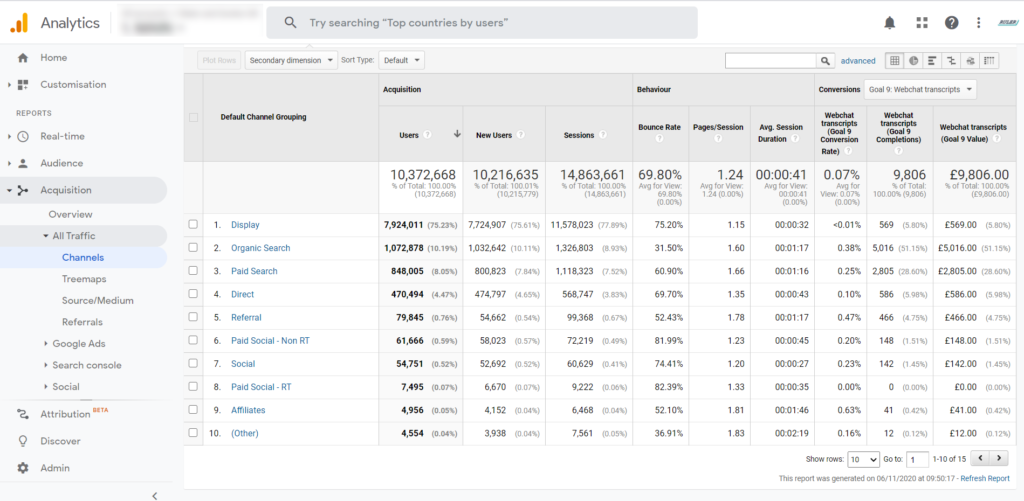Screen dimensions: 1024x501
Task: Open the Goal 9 conversions dropdown
Action: (919, 90)
